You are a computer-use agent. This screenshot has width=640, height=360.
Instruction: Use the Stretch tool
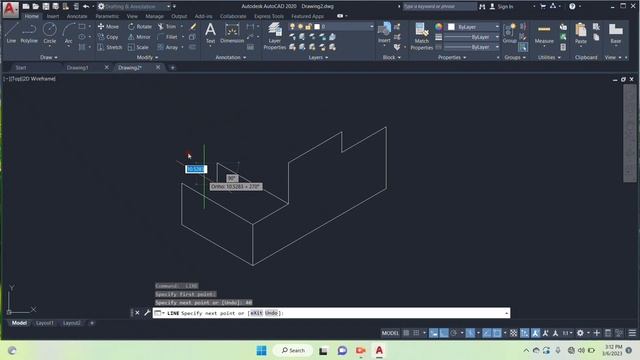pyautogui.click(x=110, y=47)
